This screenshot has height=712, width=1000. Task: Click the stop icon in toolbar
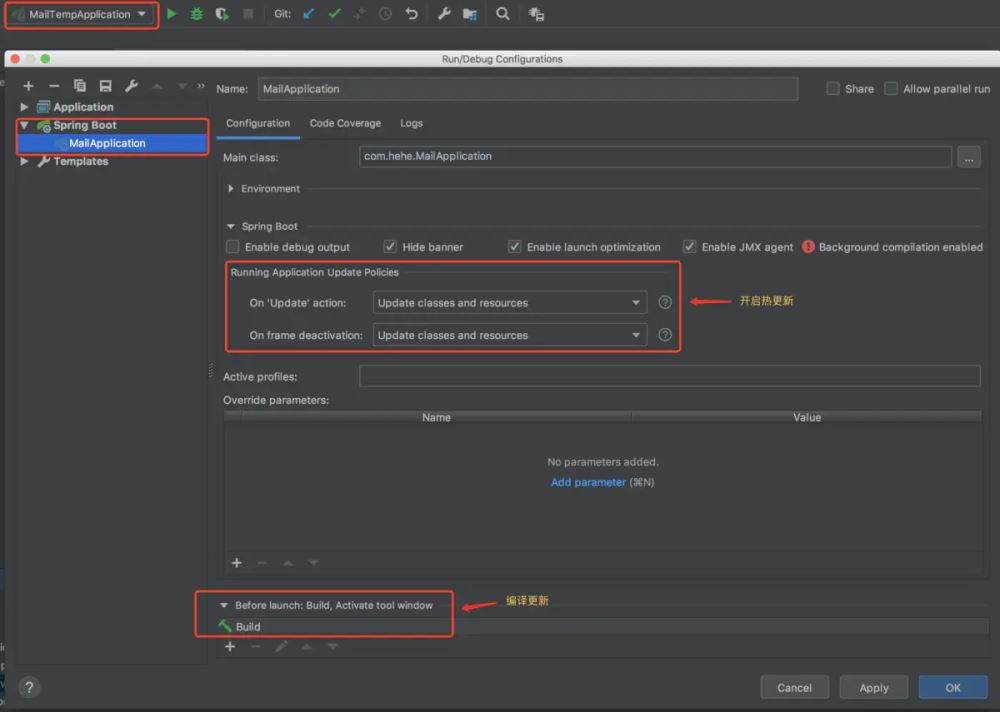pyautogui.click(x=248, y=13)
